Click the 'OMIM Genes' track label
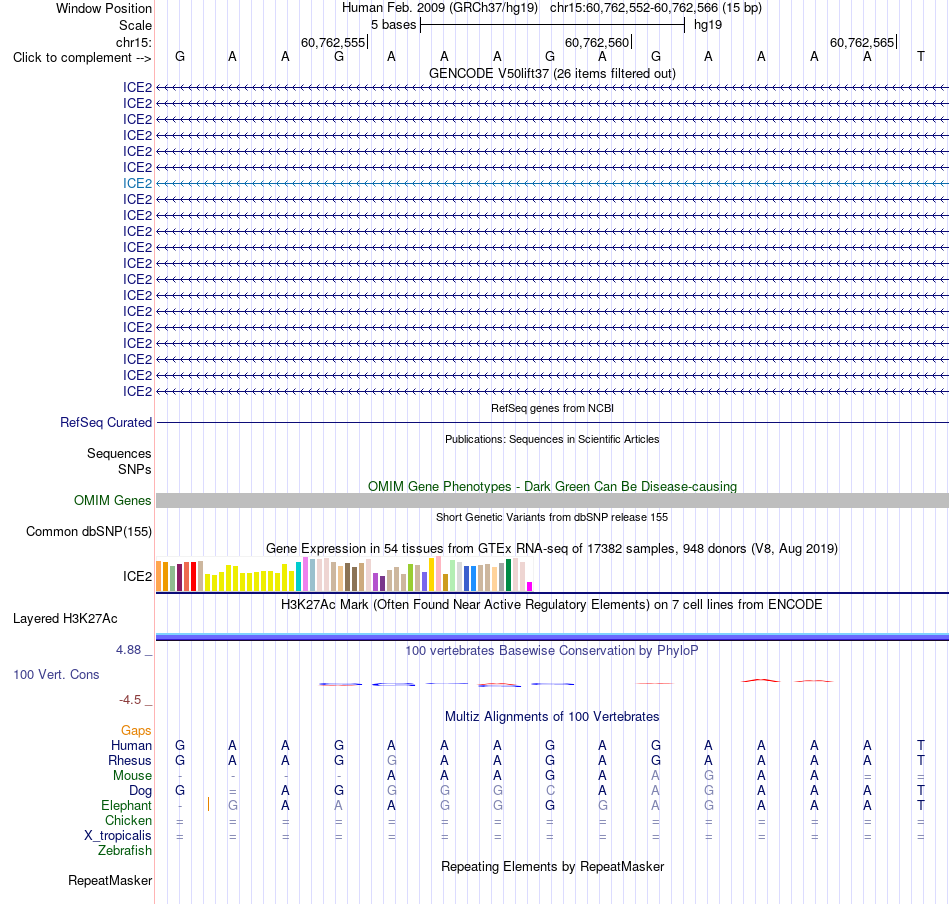Screen dimensions: 950x904 tap(113, 500)
